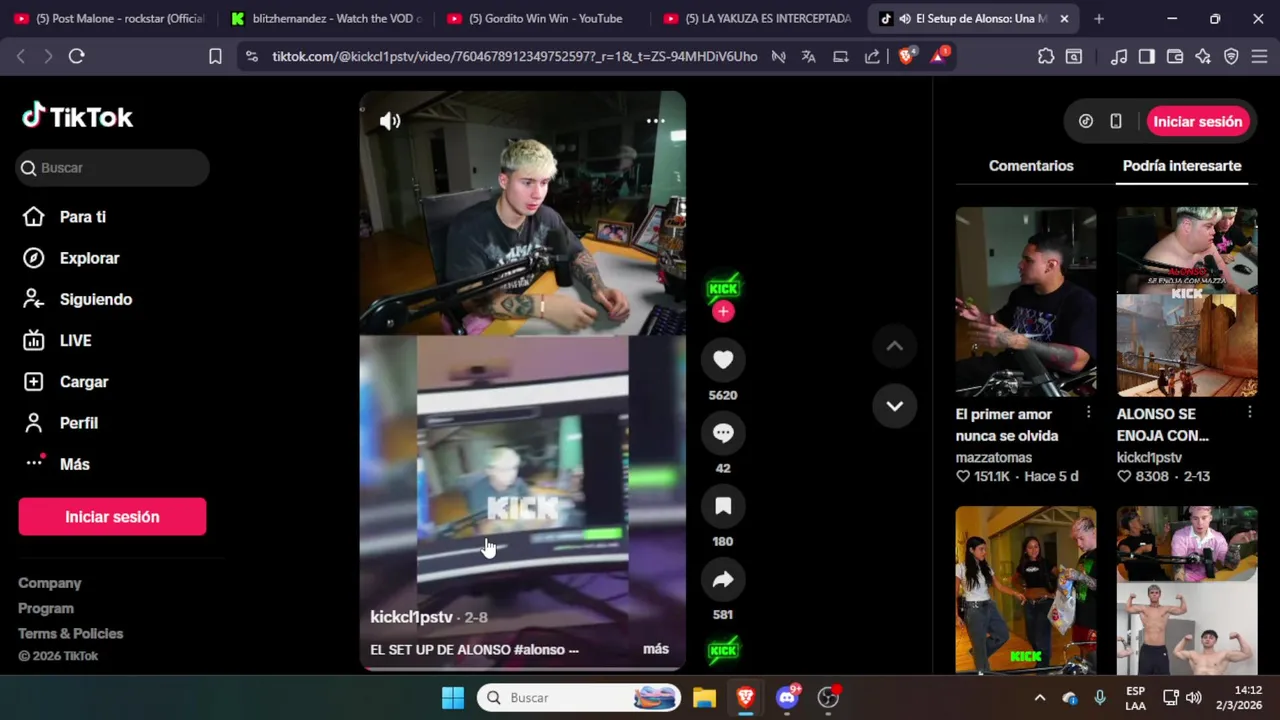Switch to Post Malone rockstar browser tab

click(x=110, y=18)
